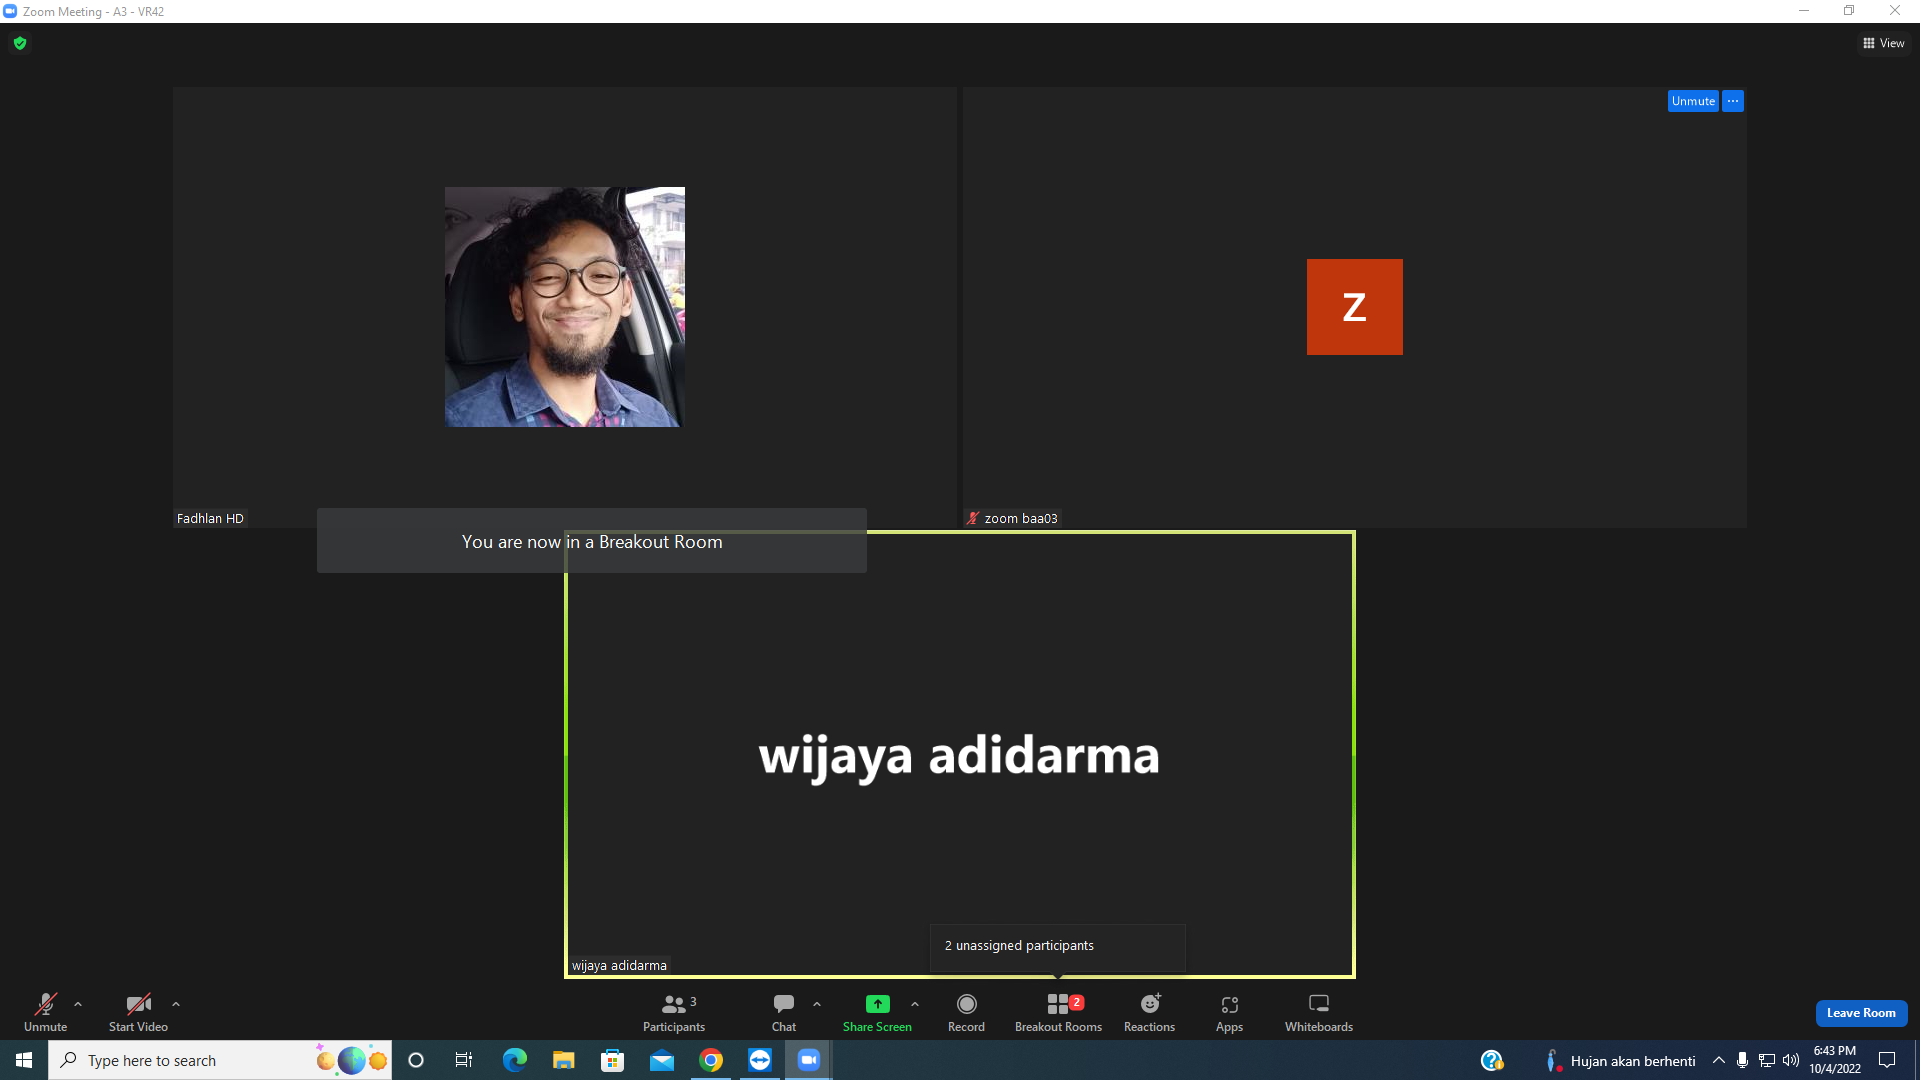Open more options for zoom baa03 tile

[x=1733, y=101]
